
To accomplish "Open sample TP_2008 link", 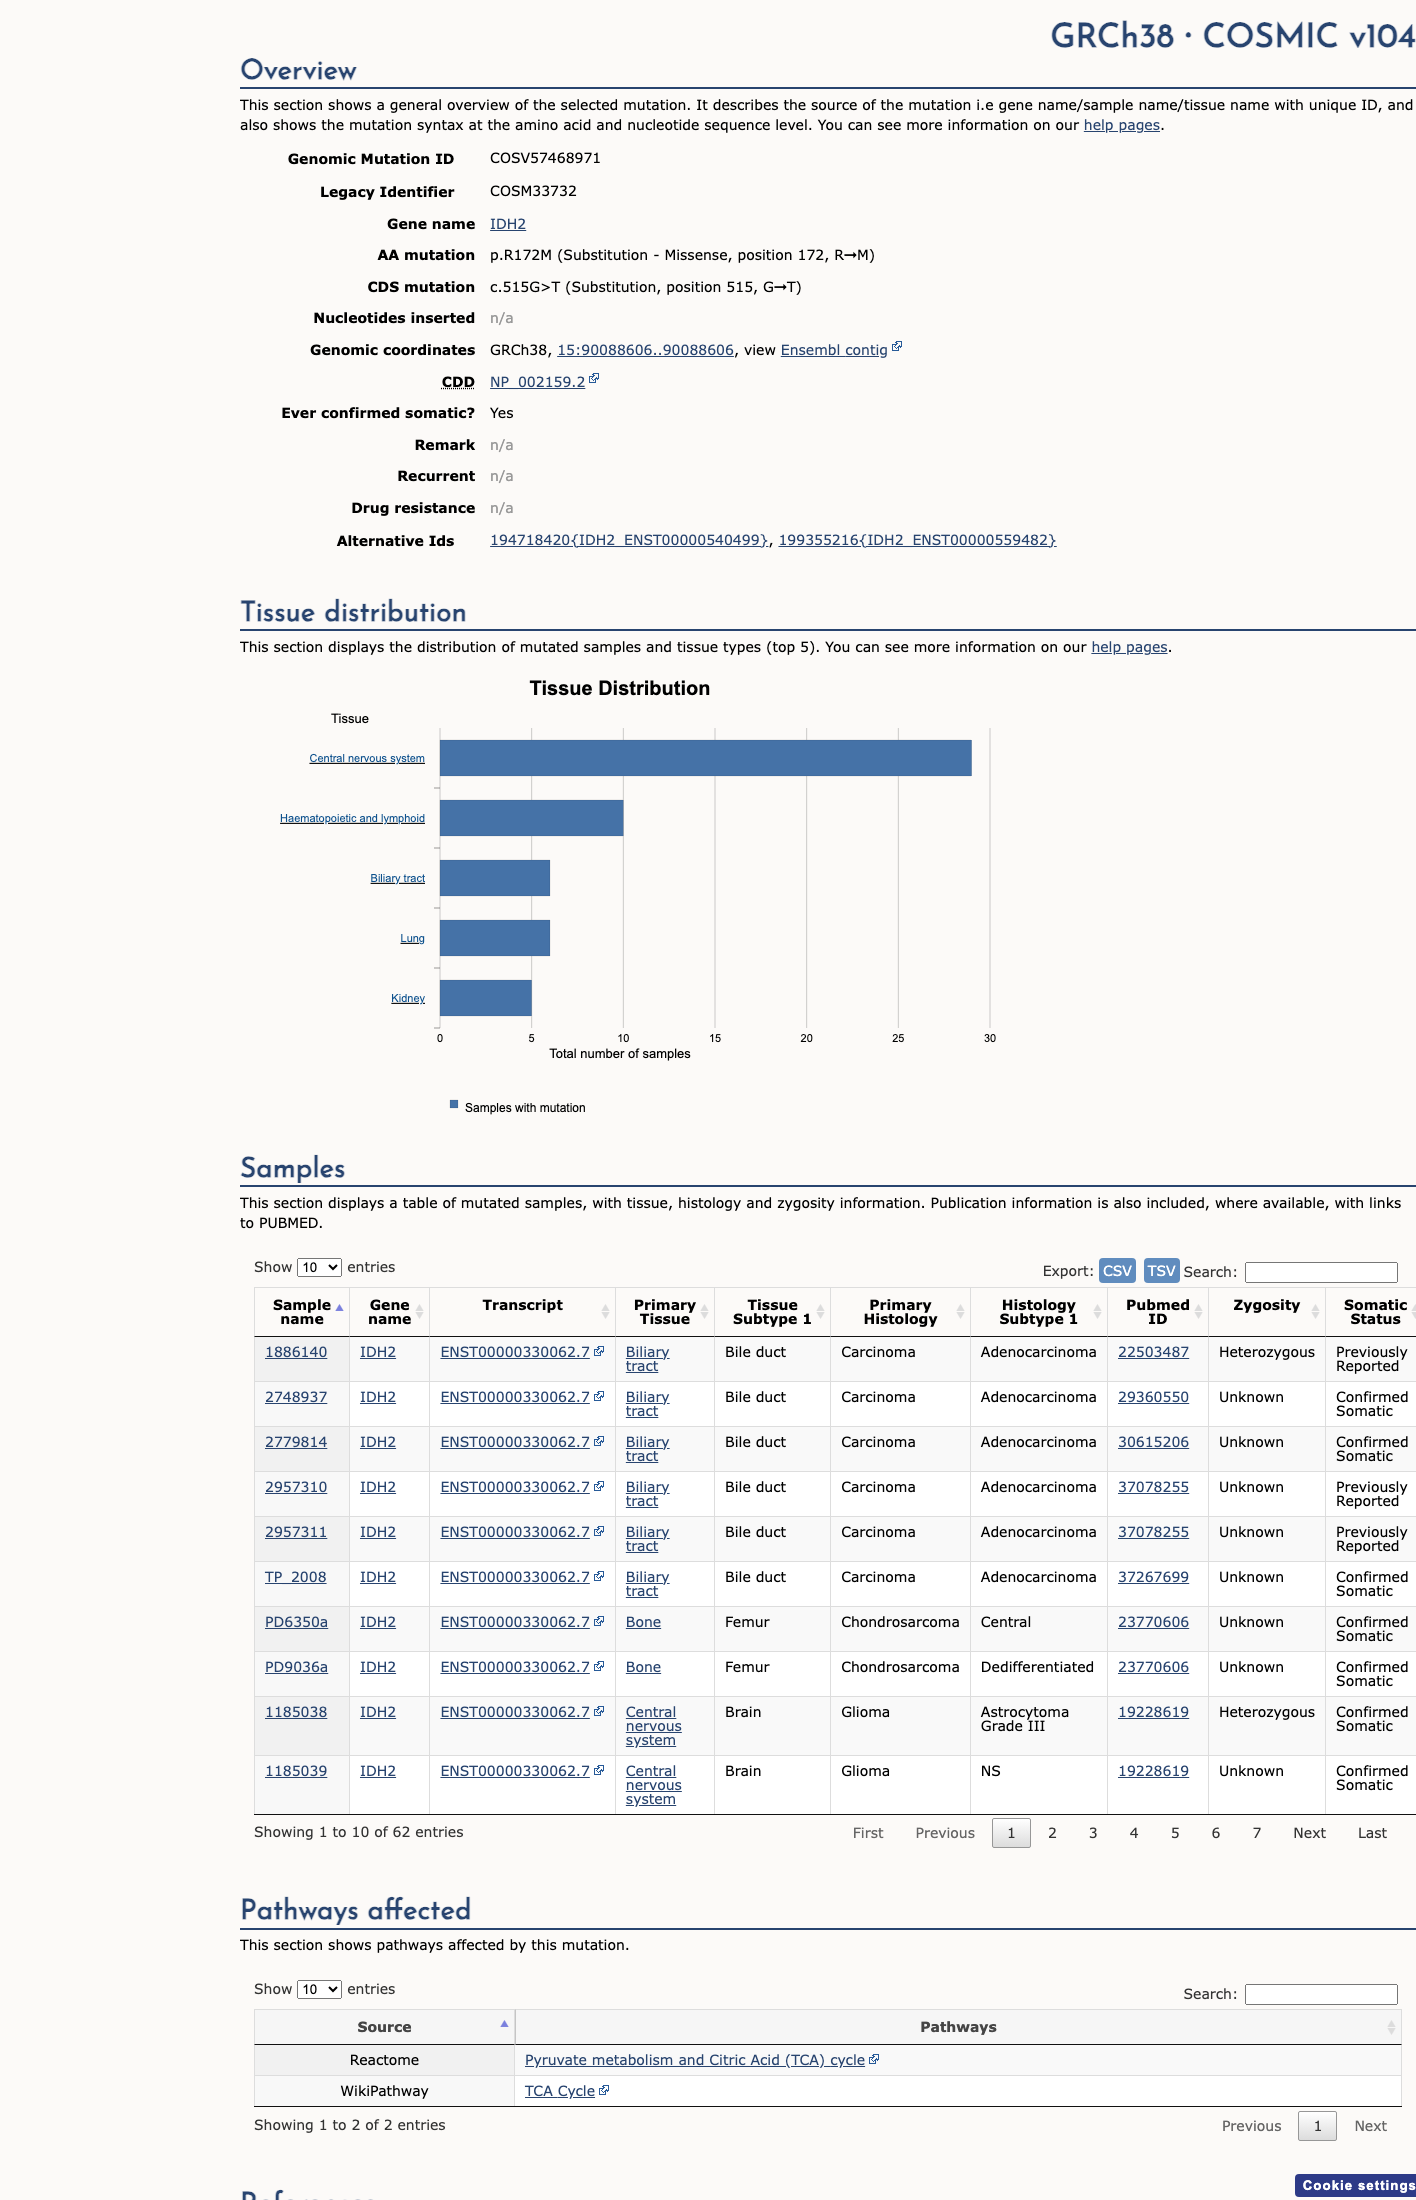I will pyautogui.click(x=295, y=1577).
